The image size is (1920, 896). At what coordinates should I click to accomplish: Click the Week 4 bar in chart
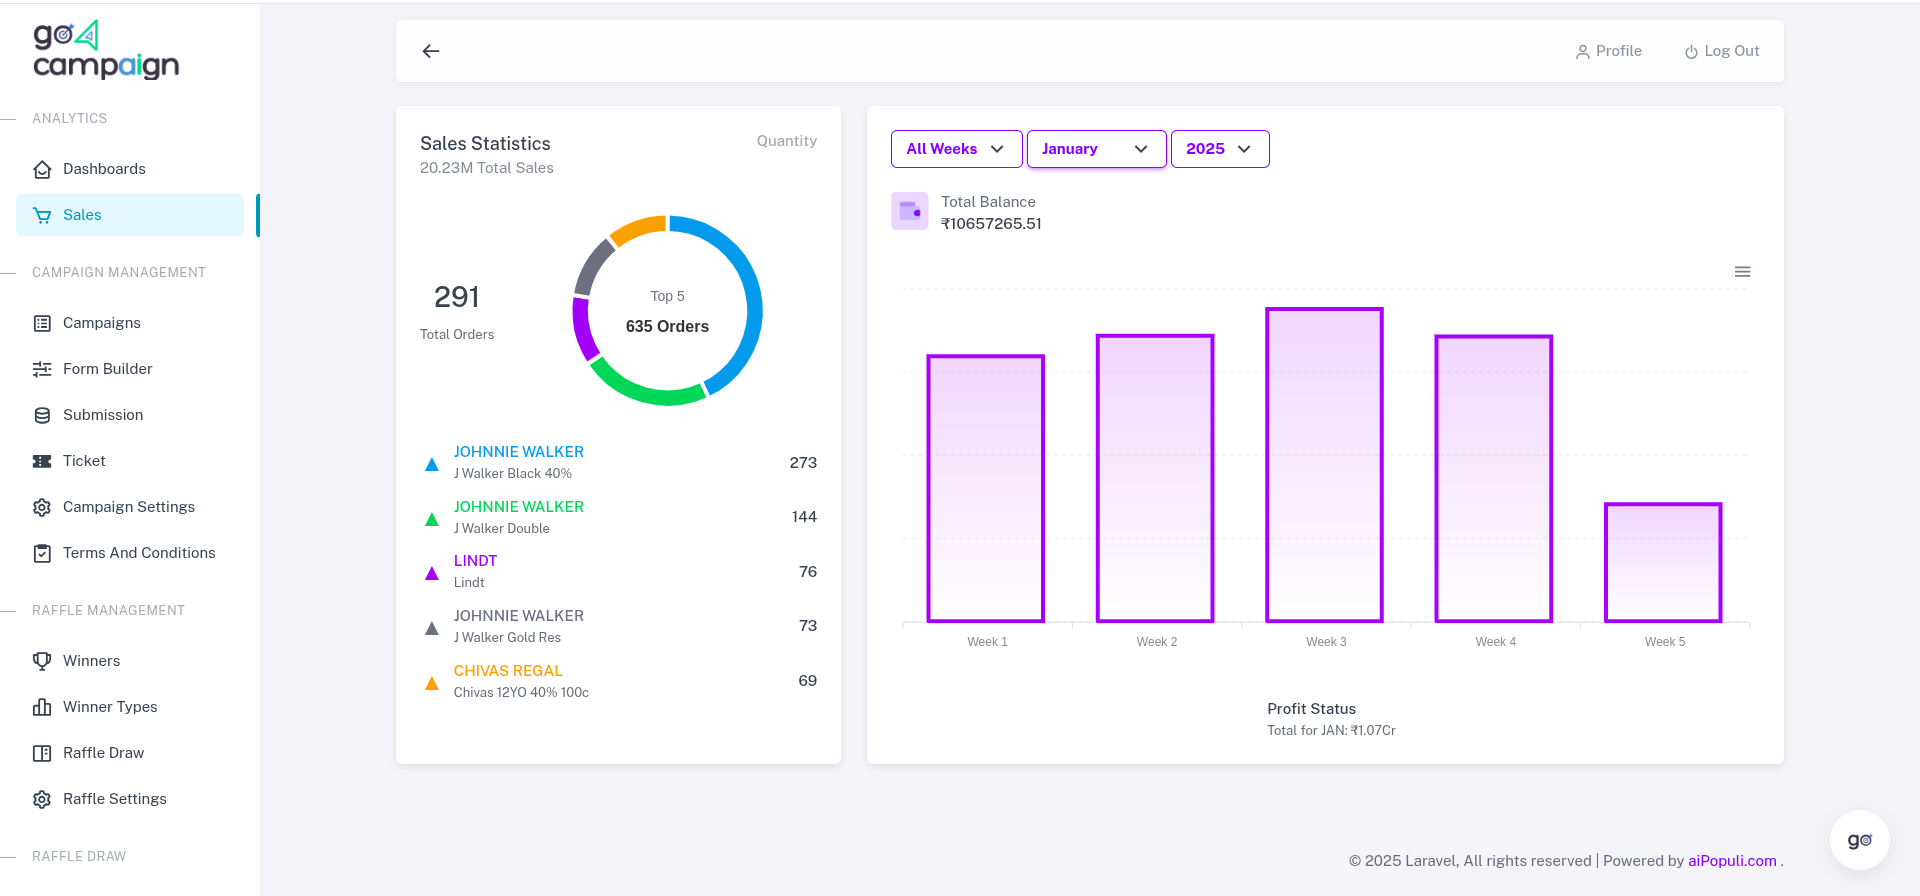[x=1494, y=479]
